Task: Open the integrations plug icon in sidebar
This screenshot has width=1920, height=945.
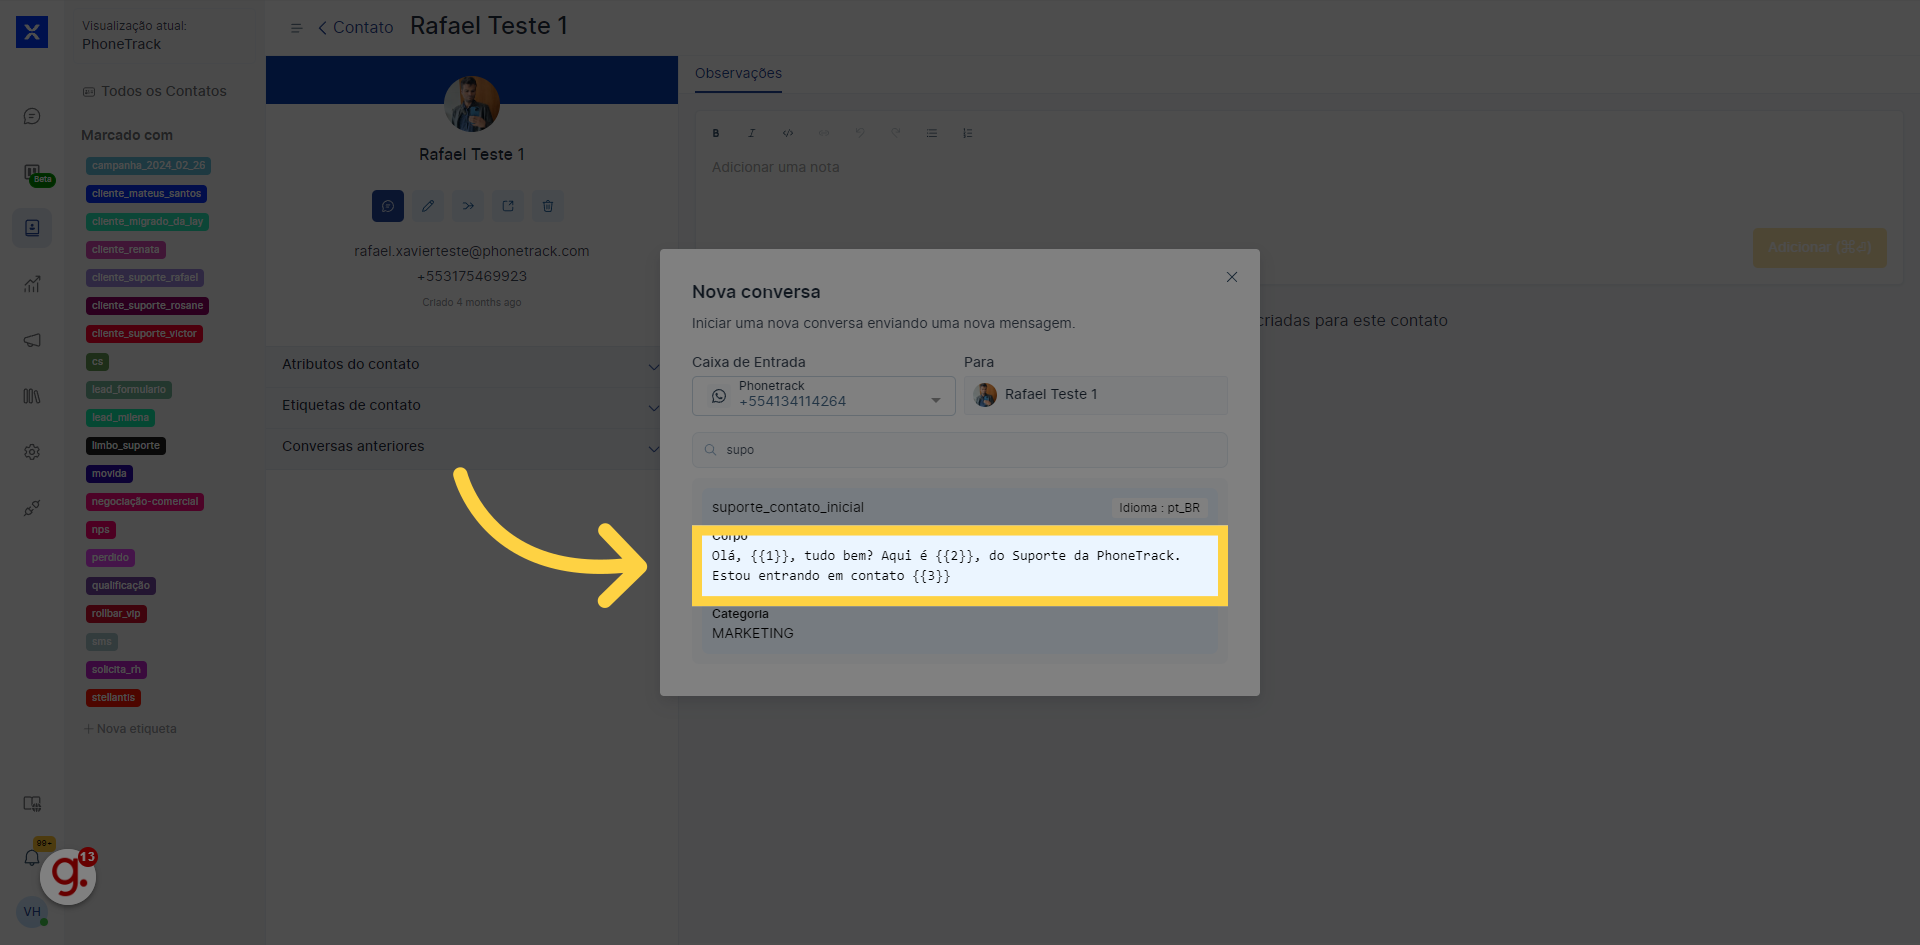Action: (x=32, y=508)
